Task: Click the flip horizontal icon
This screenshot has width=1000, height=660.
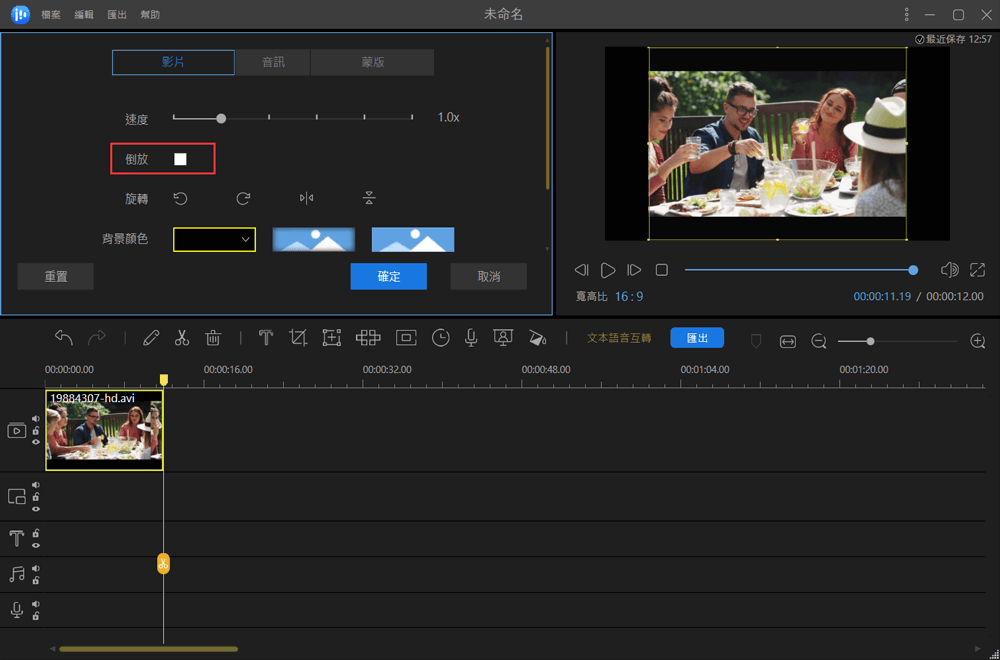Action: (x=306, y=199)
